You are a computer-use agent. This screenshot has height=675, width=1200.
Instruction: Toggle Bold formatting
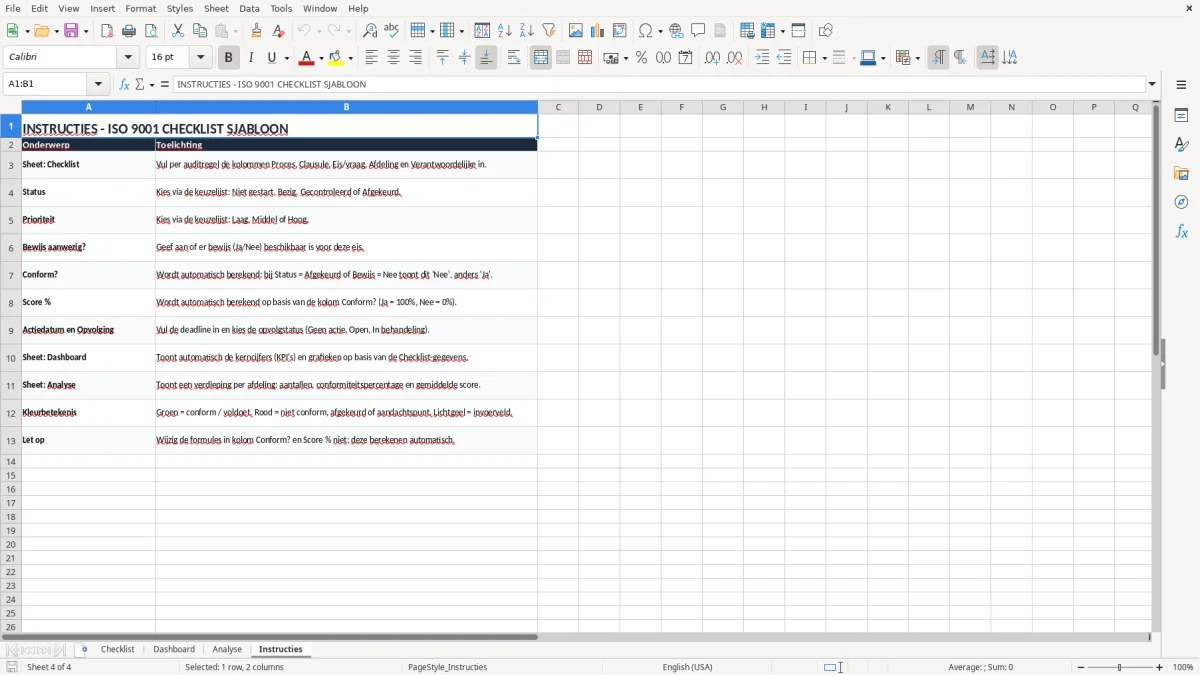coord(228,58)
